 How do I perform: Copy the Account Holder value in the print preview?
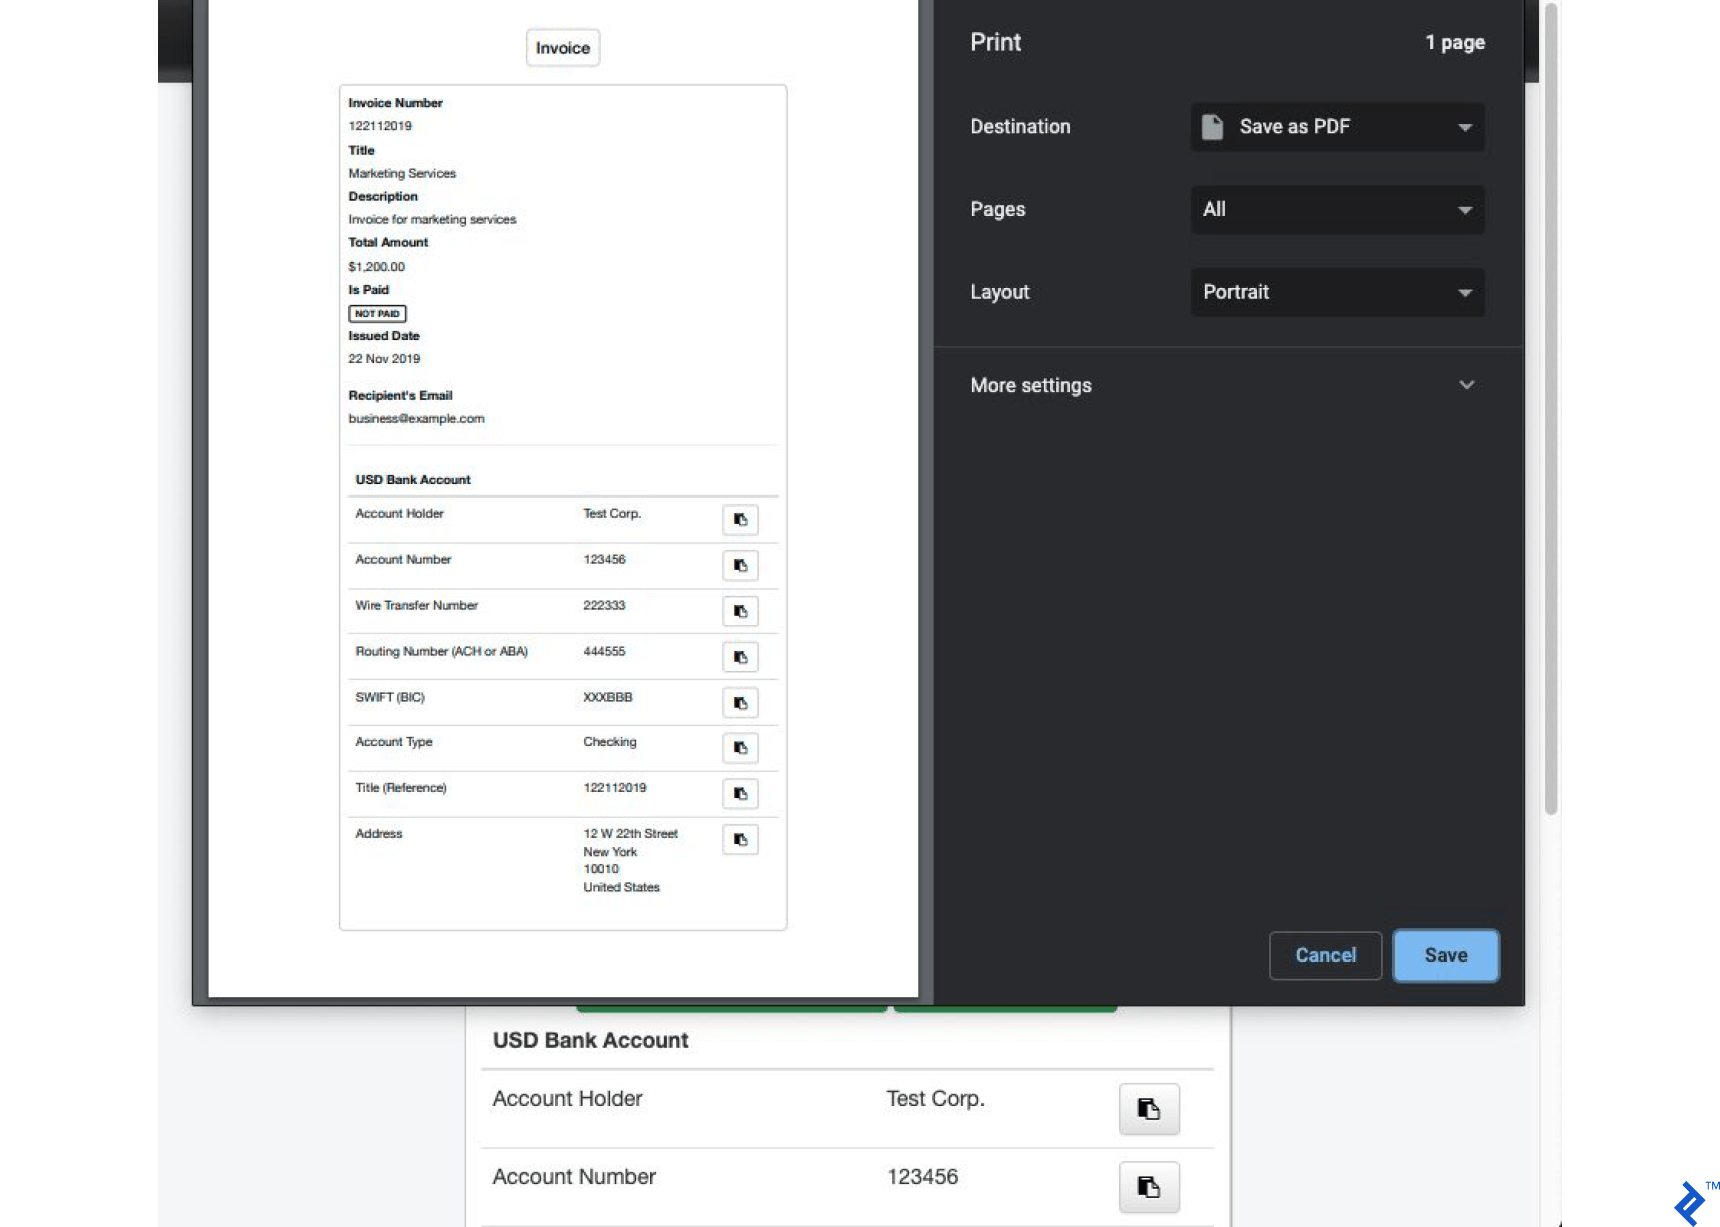coord(740,519)
